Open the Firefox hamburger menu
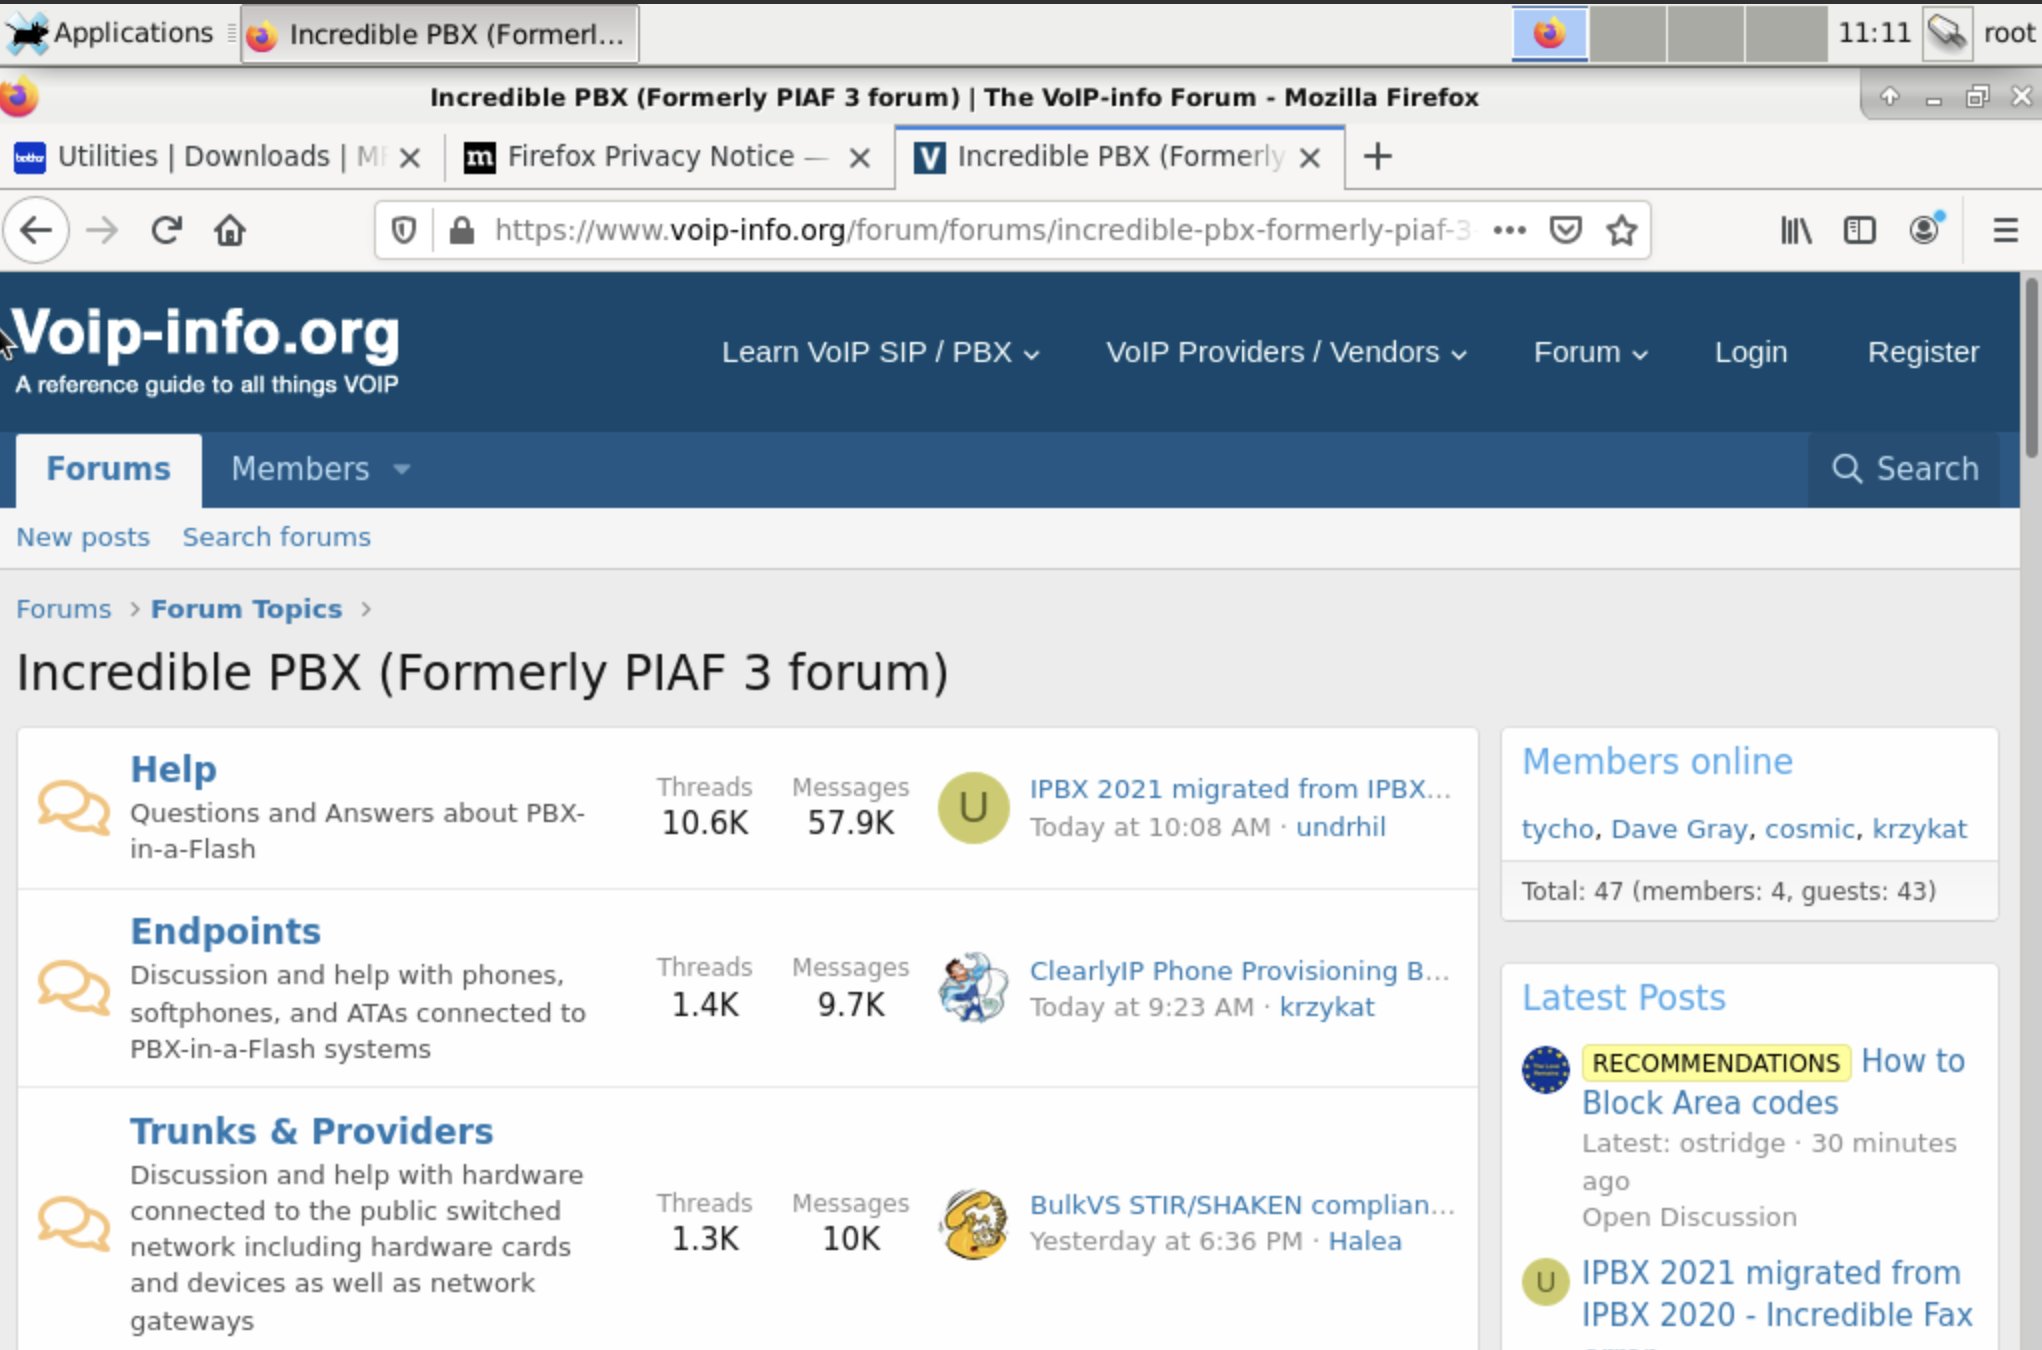 click(2005, 231)
